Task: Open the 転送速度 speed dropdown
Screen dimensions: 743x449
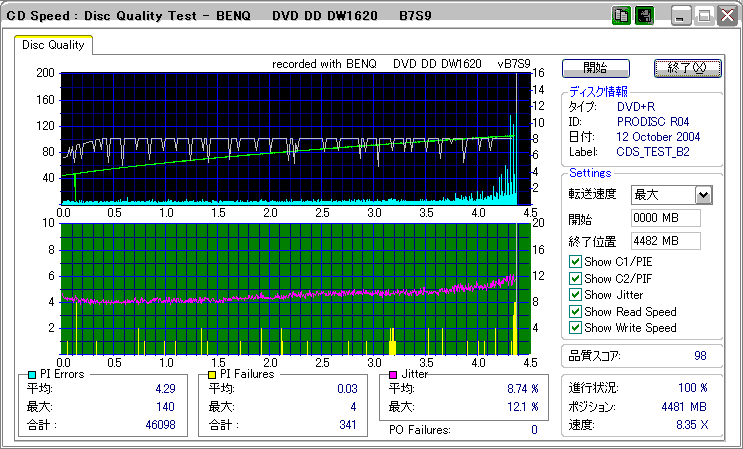Action: 703,195
